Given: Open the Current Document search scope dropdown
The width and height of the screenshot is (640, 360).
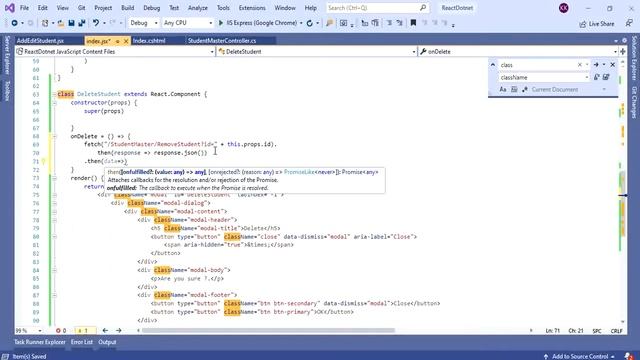Looking at the screenshot, I should click(x=604, y=89).
